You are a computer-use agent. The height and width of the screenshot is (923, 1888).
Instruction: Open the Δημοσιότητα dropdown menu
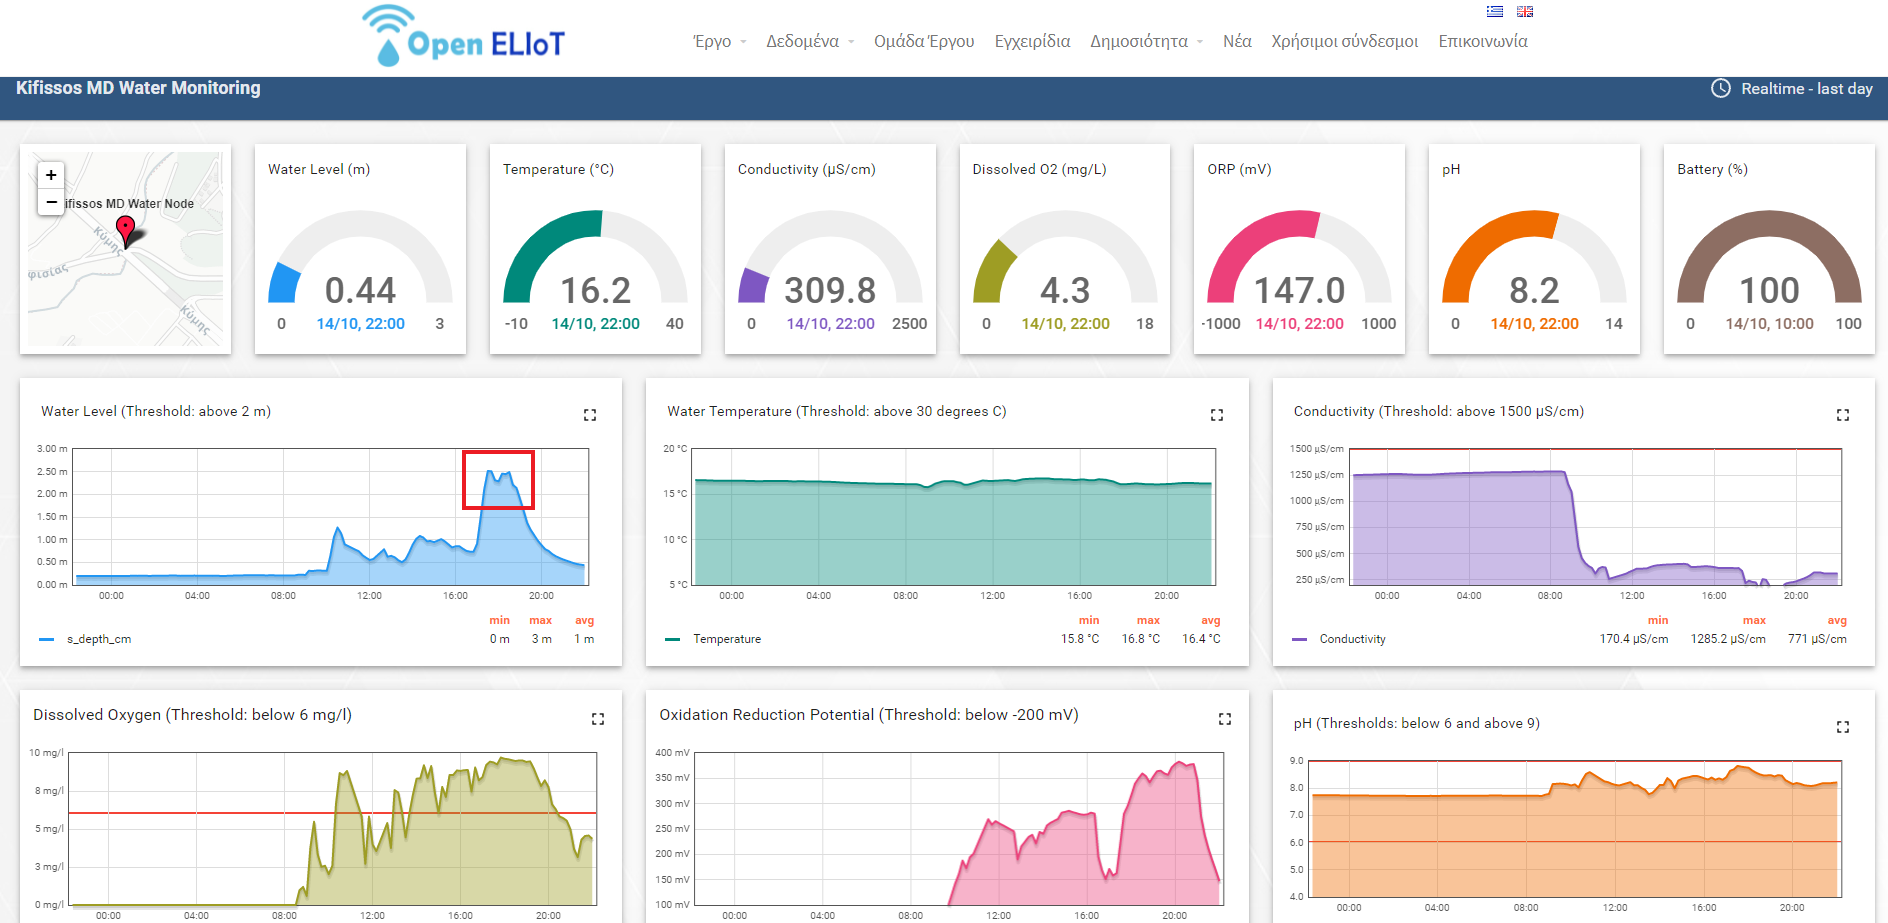click(x=1146, y=41)
